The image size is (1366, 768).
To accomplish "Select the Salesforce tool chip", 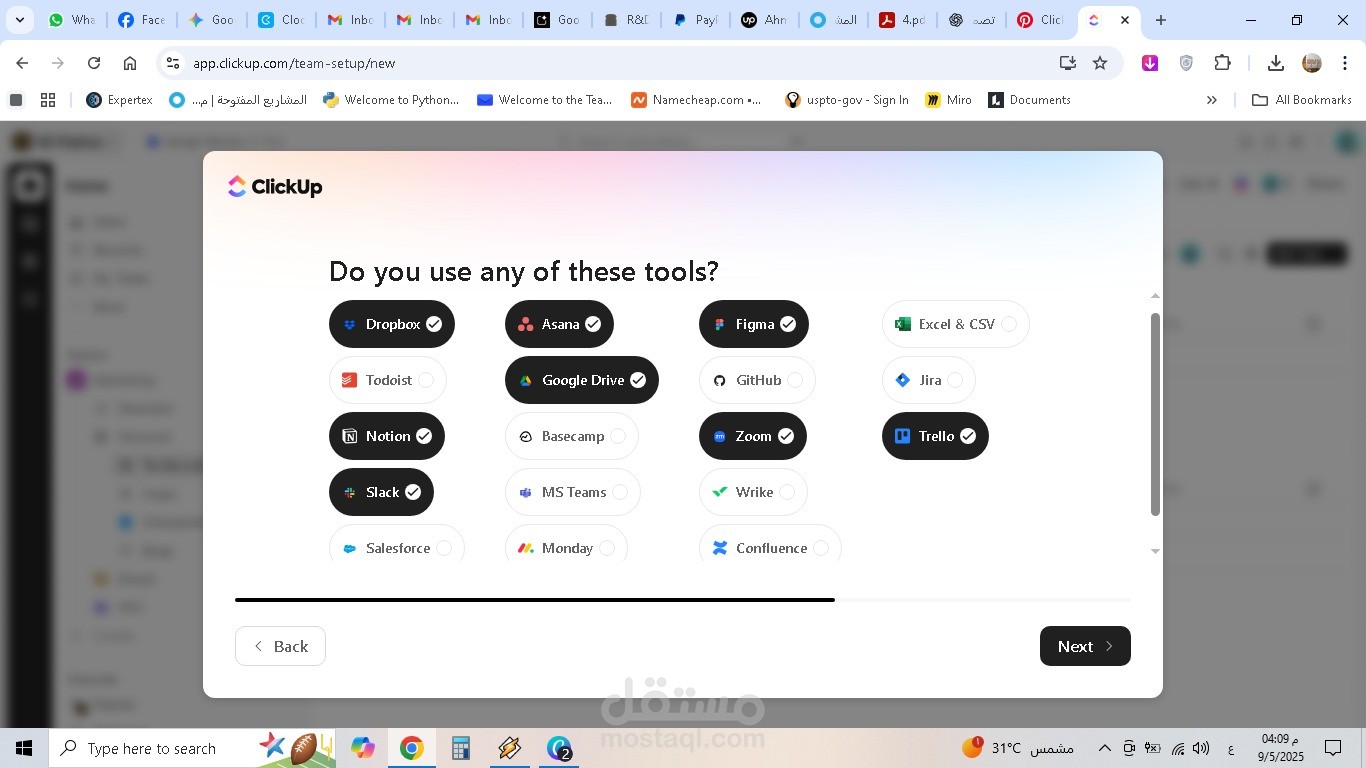I will 397,546.
